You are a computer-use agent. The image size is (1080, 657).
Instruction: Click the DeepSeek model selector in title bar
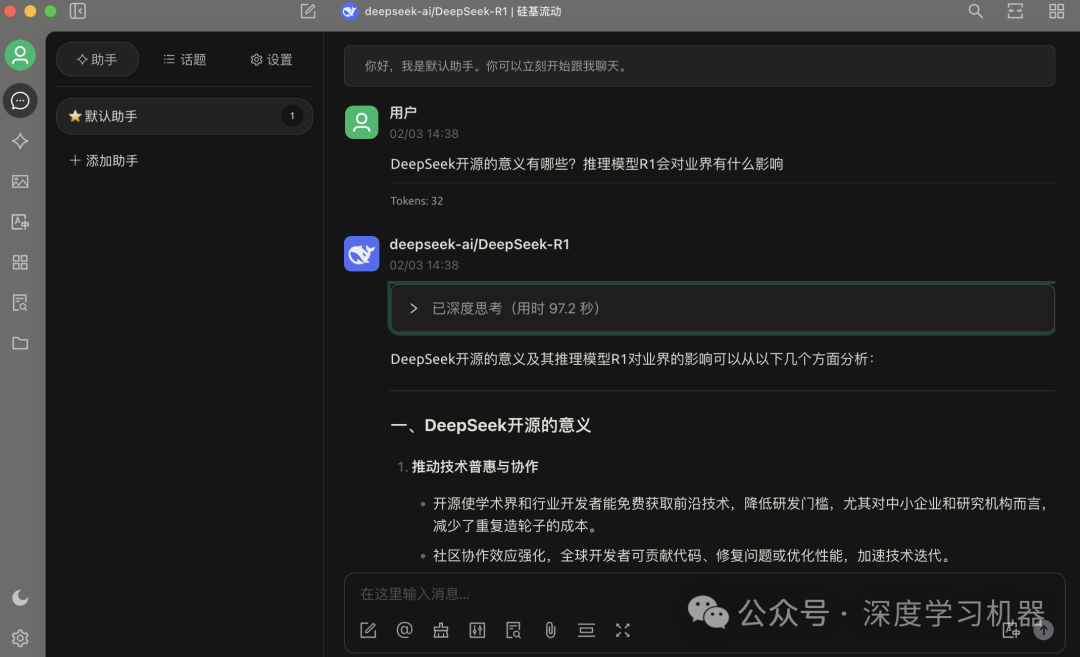point(452,11)
